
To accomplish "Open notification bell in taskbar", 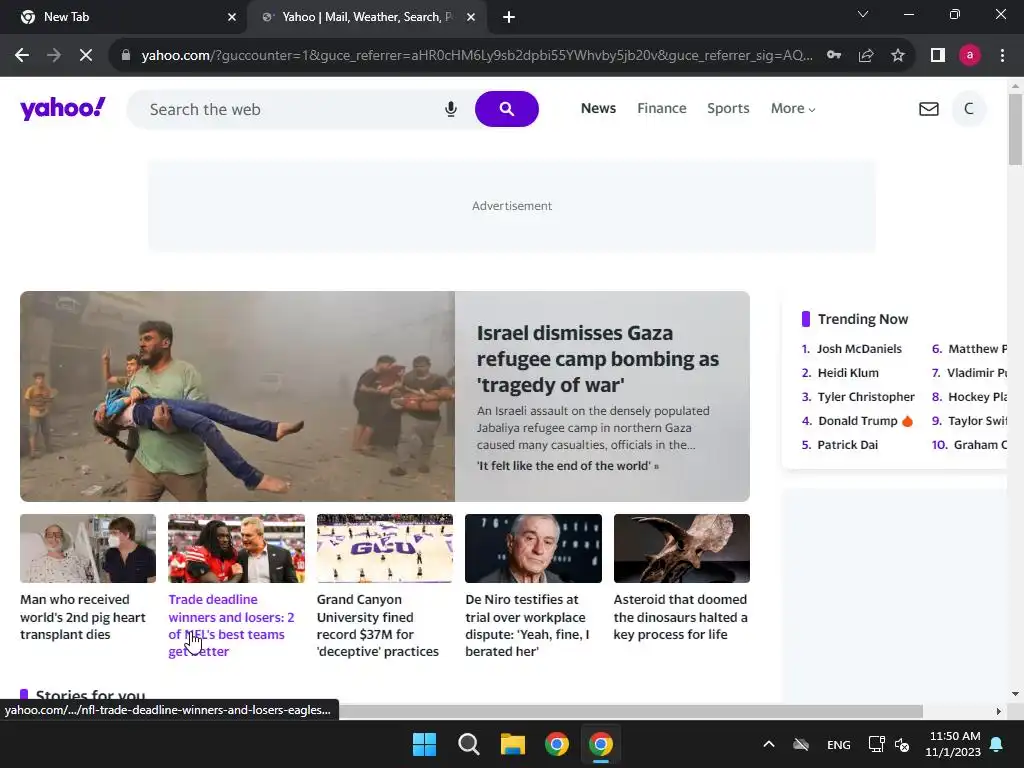I will (997, 744).
